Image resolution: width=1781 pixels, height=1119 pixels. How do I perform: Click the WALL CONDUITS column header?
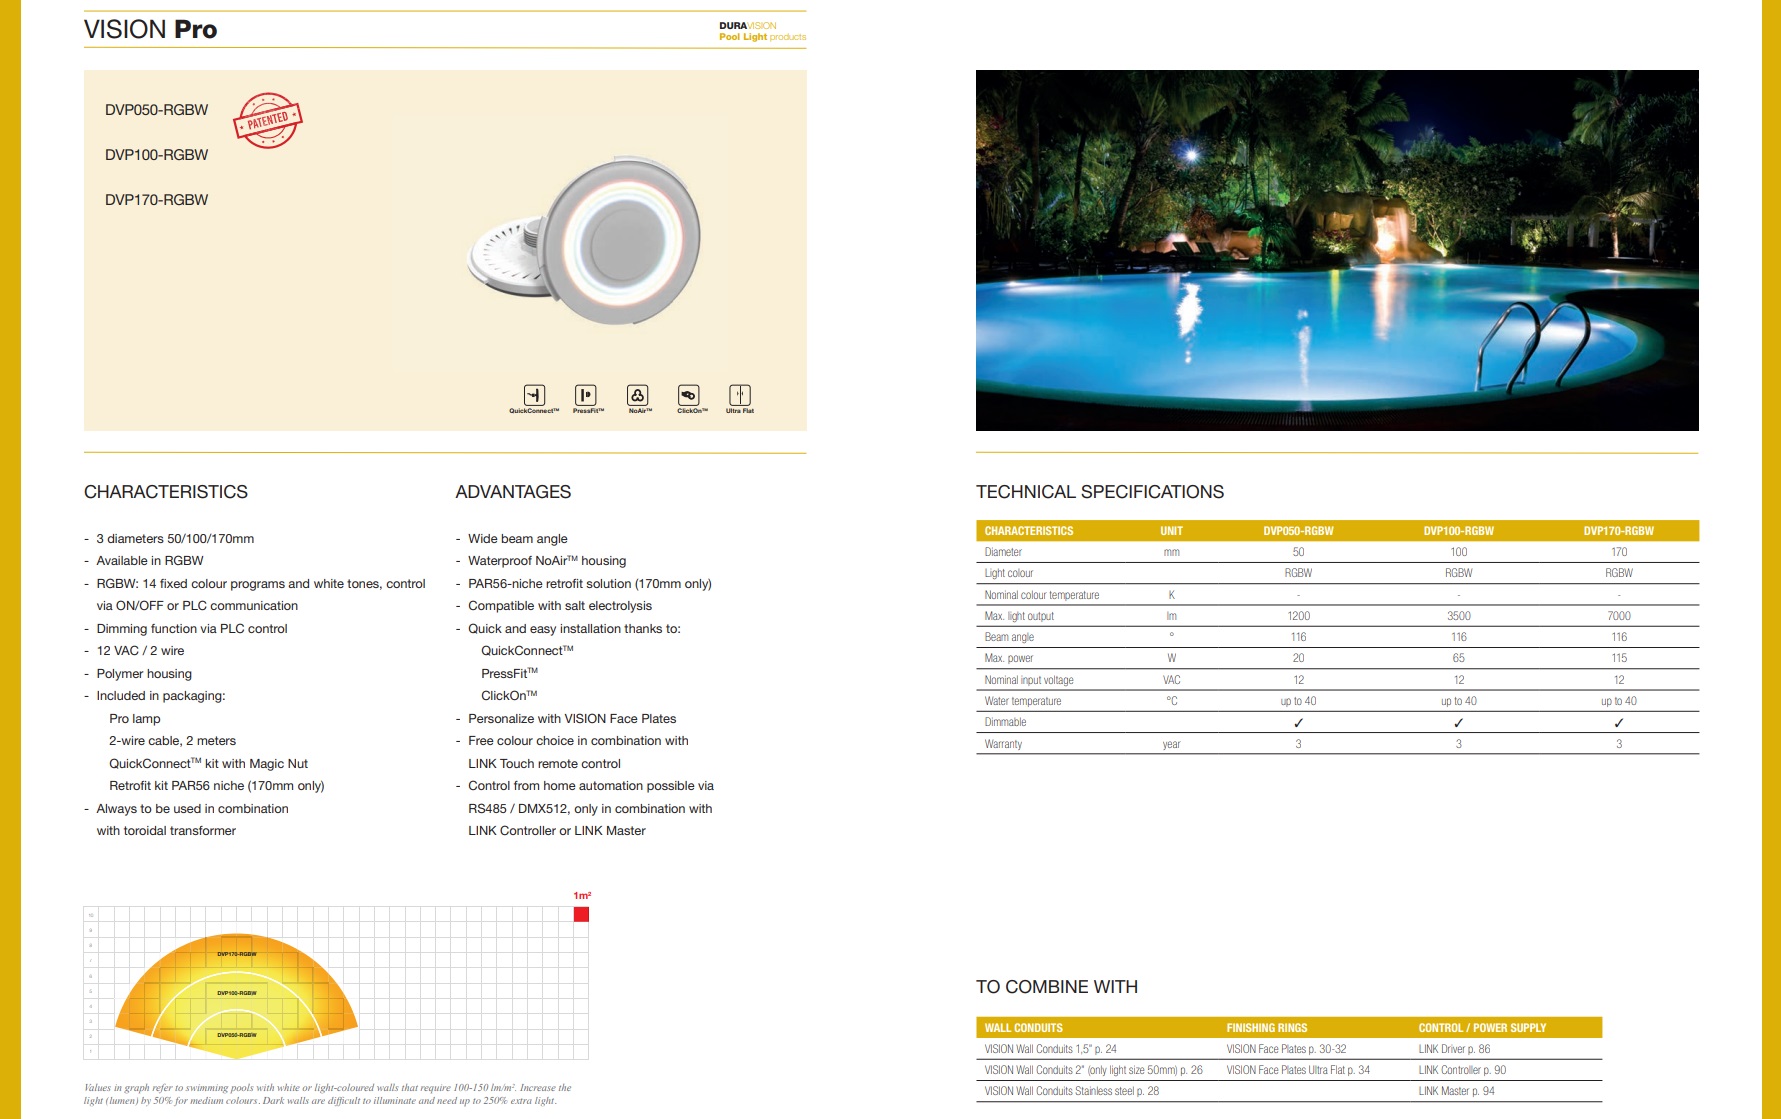[x=1023, y=1028]
